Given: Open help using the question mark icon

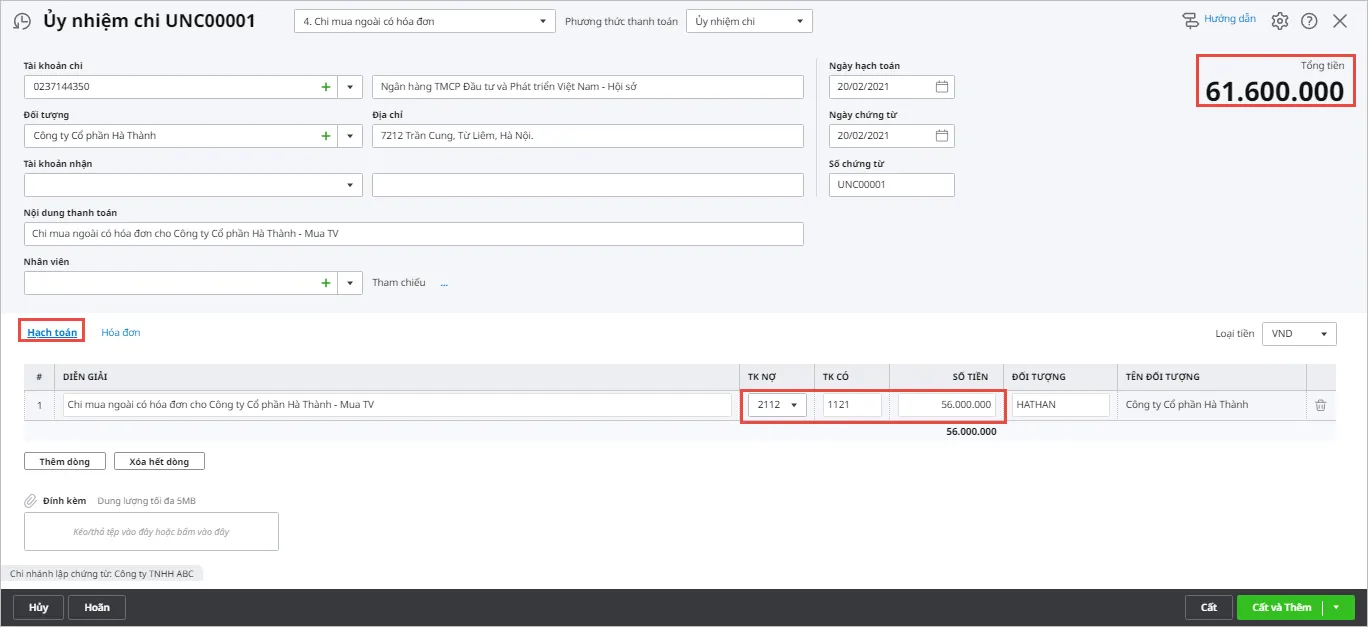Looking at the screenshot, I should pos(1310,19).
